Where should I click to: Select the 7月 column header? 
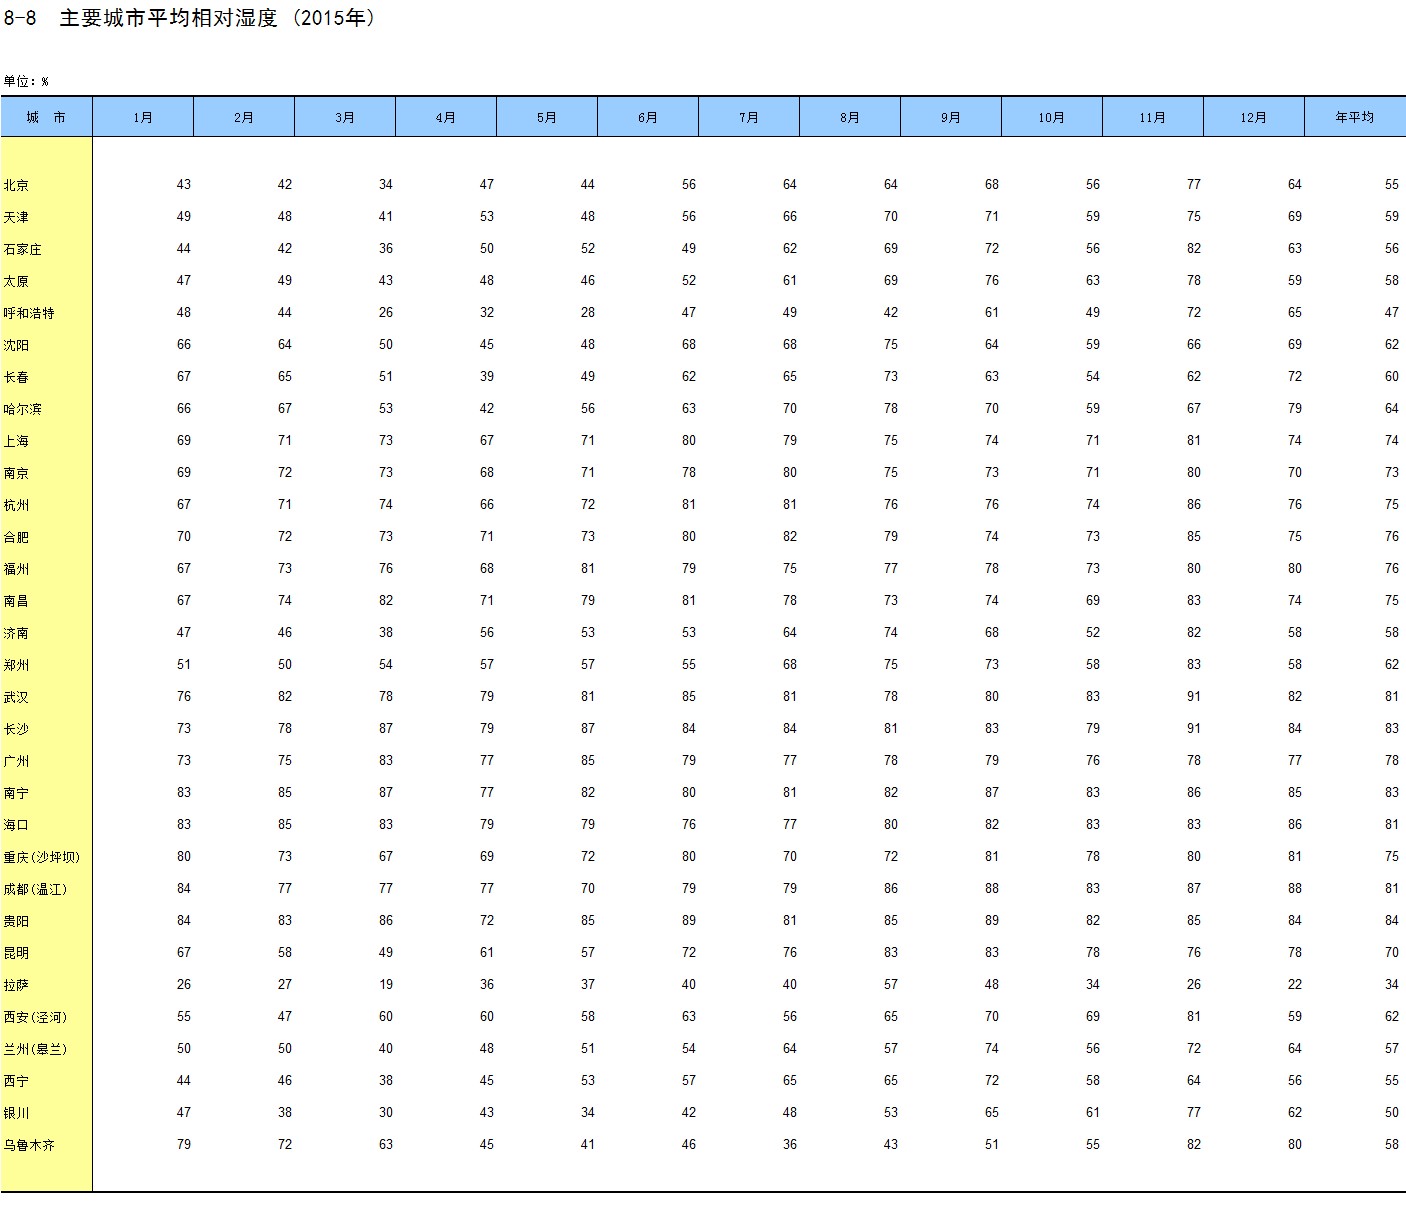pyautogui.click(x=749, y=117)
